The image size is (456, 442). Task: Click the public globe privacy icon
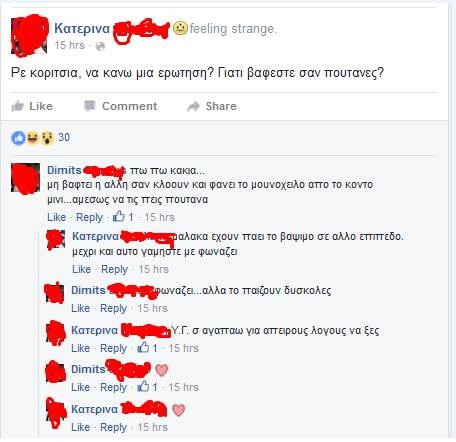click(100, 46)
